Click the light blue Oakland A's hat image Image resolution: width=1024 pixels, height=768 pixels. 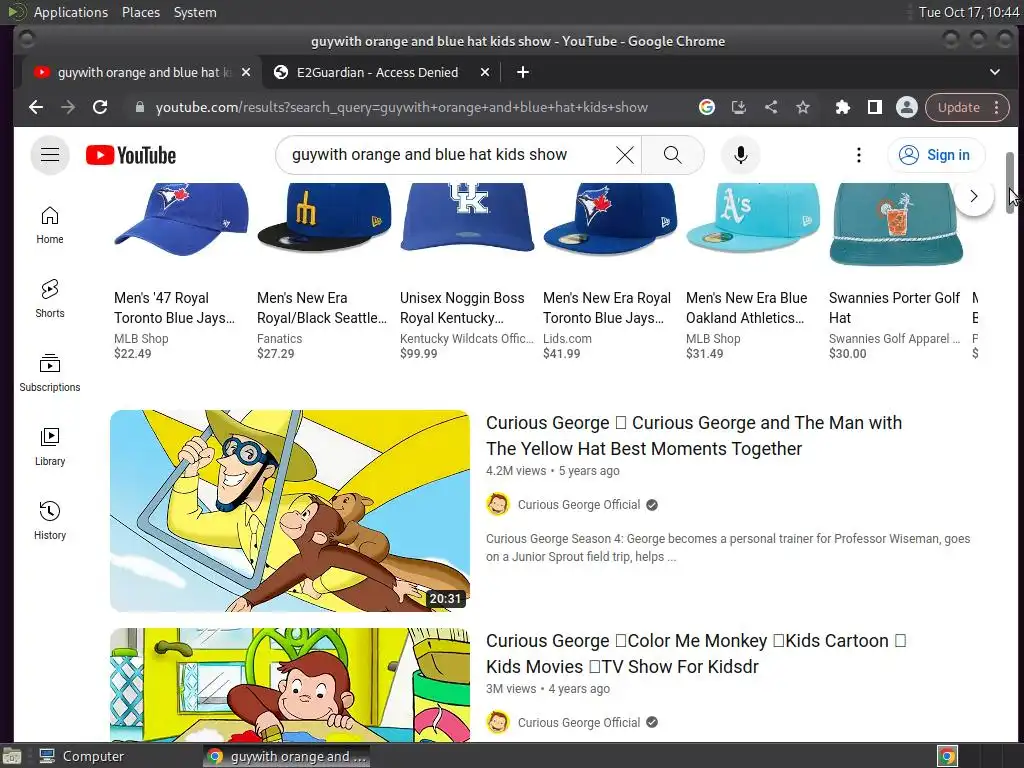753,217
